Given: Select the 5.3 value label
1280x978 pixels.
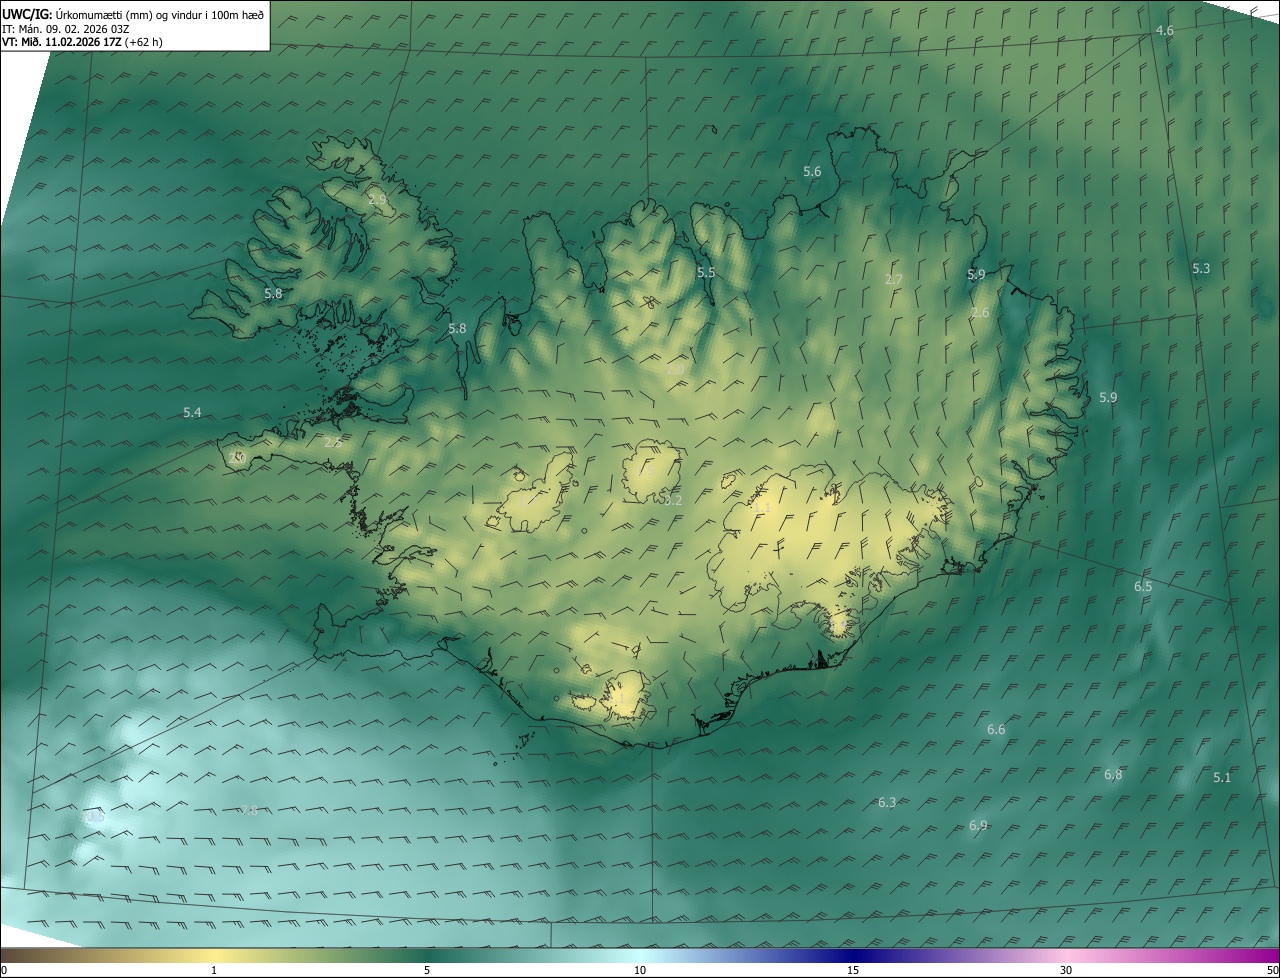Looking at the screenshot, I should point(1201,268).
